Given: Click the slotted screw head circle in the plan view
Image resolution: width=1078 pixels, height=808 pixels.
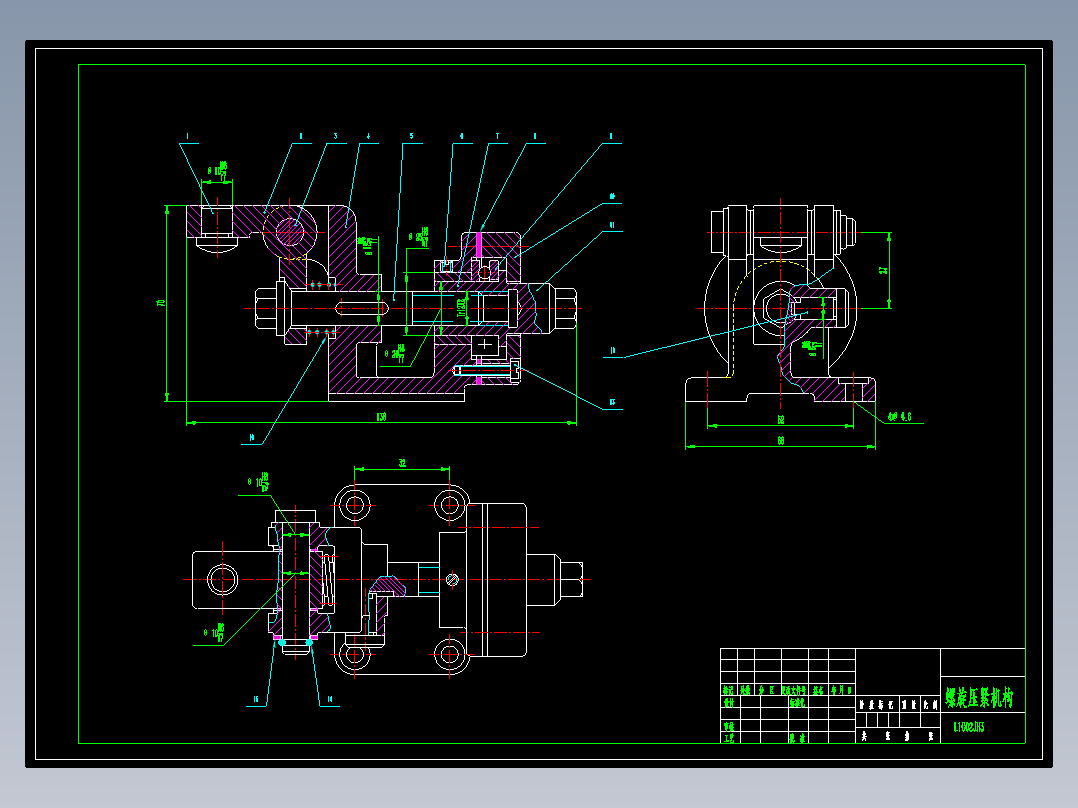Looking at the screenshot, I should (x=452, y=580).
